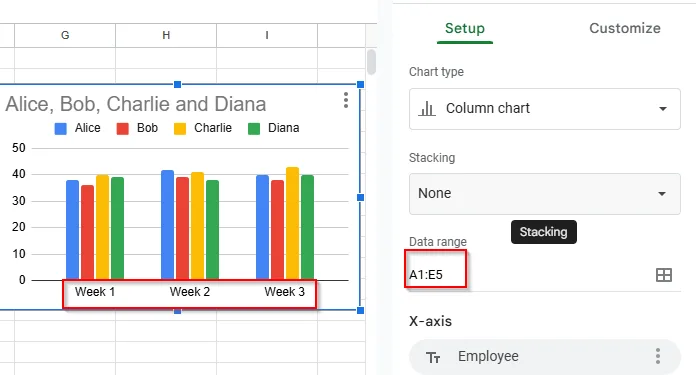Click the Week 3 axis label

point(285,292)
